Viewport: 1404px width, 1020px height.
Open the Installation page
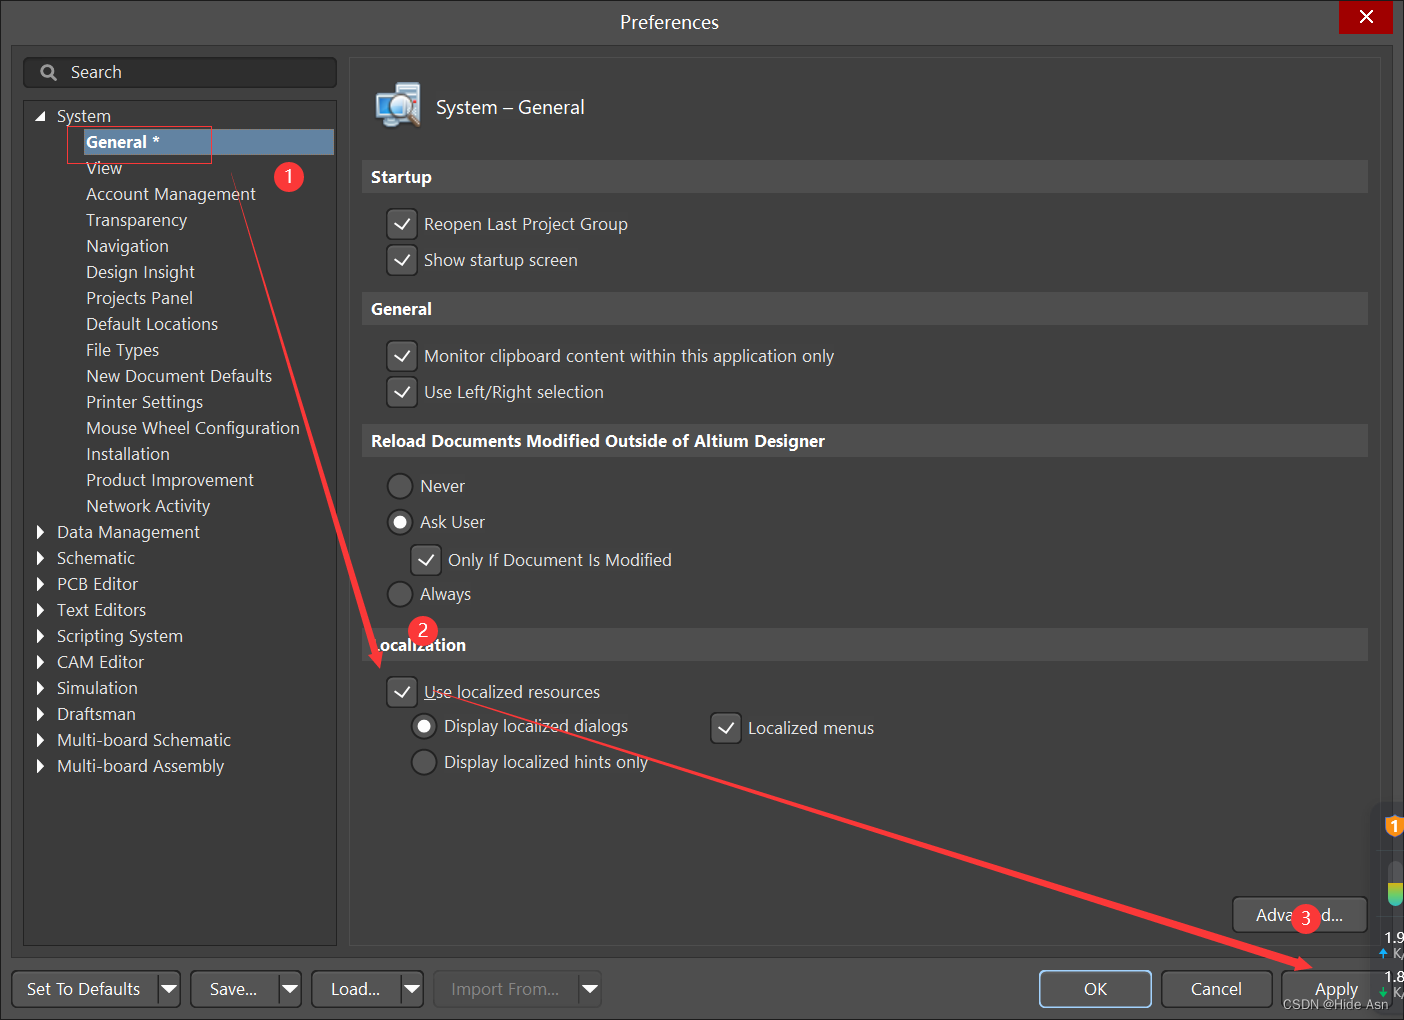pyautogui.click(x=128, y=454)
